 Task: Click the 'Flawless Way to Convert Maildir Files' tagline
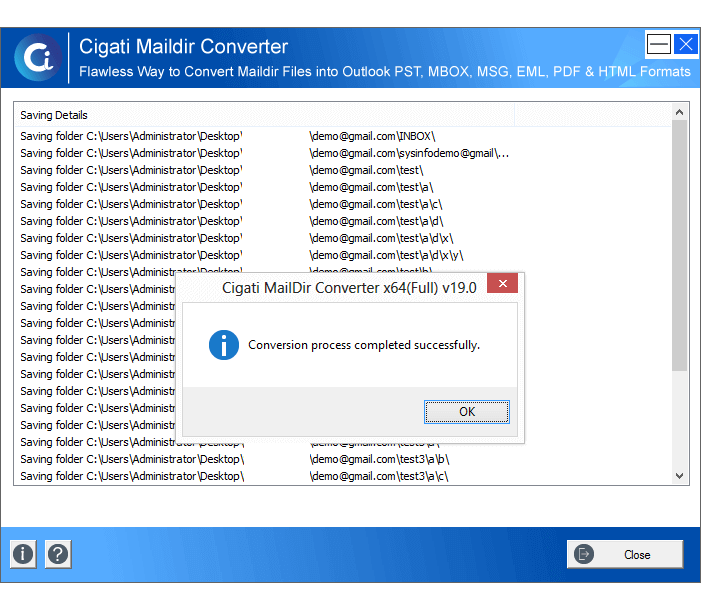tap(384, 72)
